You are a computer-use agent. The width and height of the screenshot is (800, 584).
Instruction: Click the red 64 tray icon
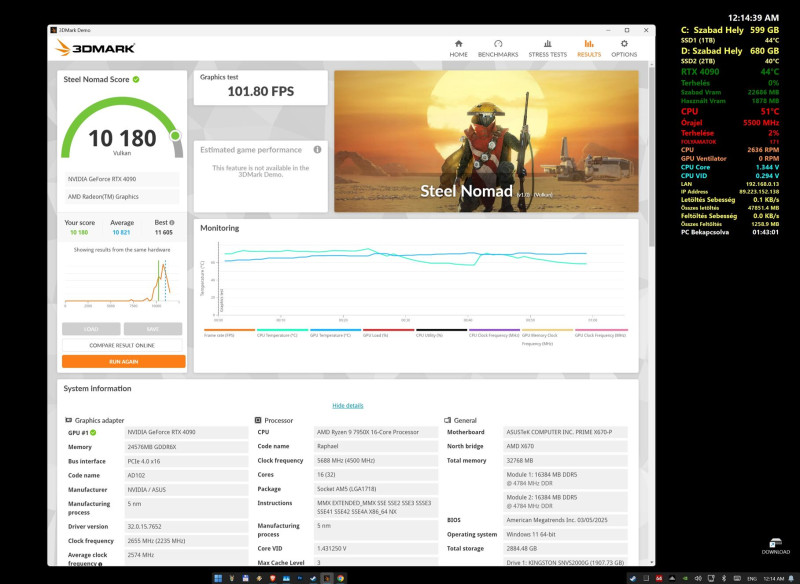pyautogui.click(x=659, y=578)
